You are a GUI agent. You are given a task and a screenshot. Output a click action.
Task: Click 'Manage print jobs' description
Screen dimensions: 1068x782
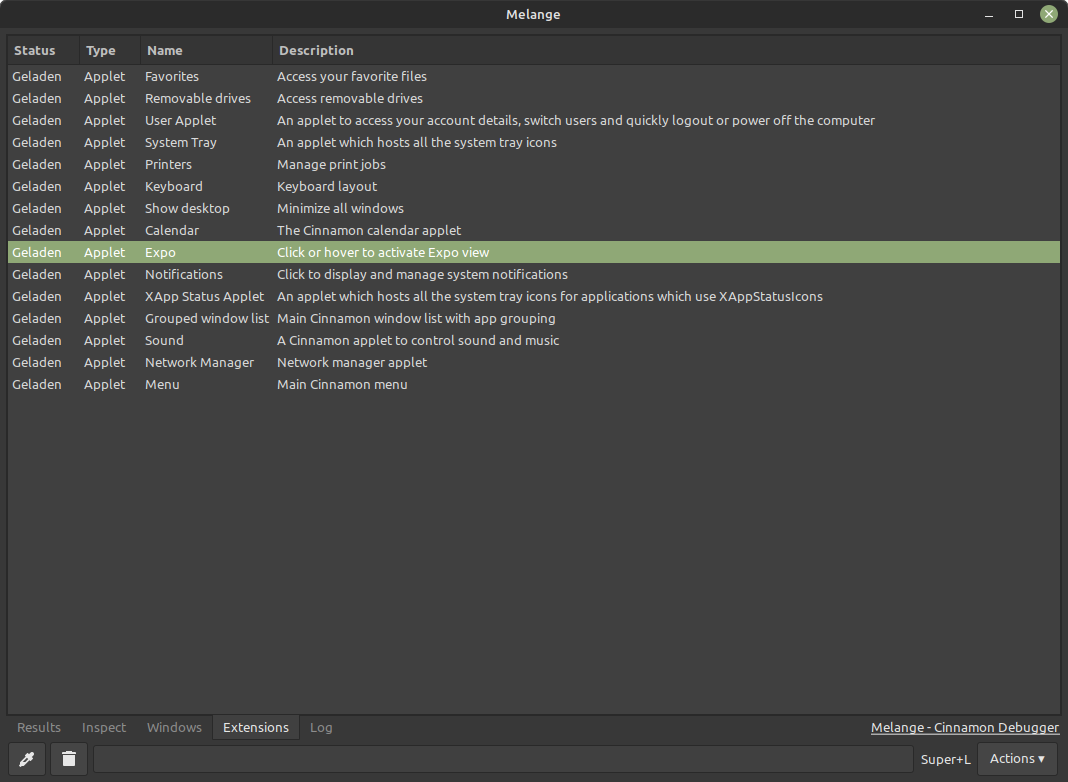[331, 165]
